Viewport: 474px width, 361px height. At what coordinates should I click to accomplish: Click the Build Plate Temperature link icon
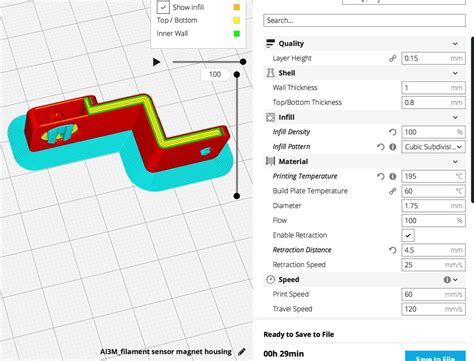tap(393, 191)
